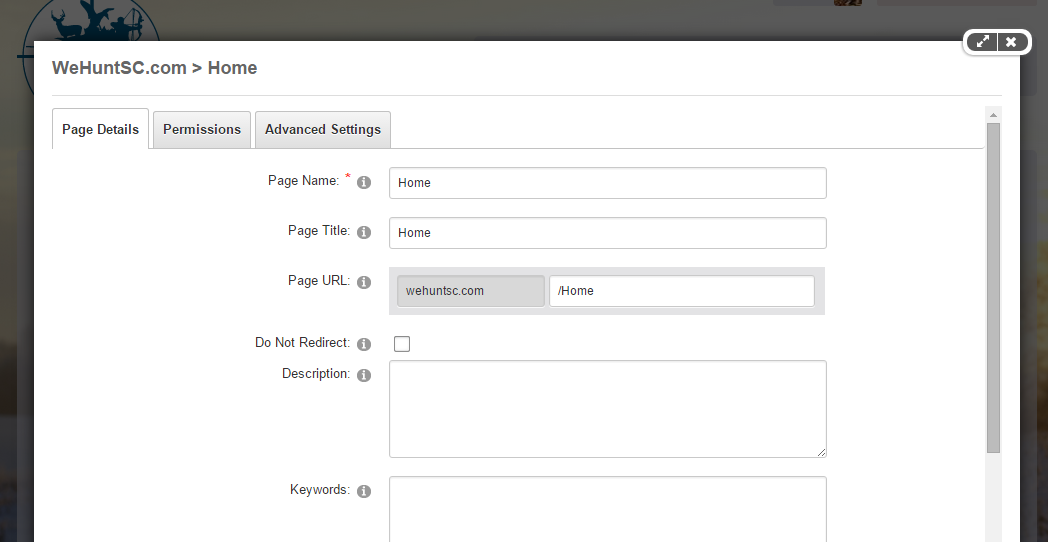
Task: Click the WeHuntSC.com > Home heading
Action: [x=154, y=68]
